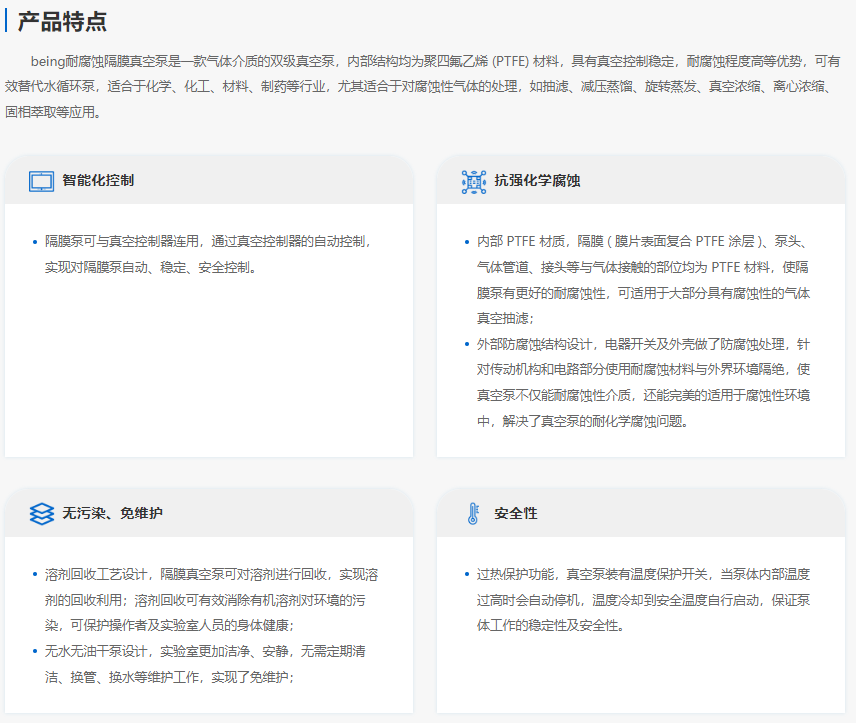Screen dimensions: 856x723
Task: Click the monitor icon beside 智能化控制
Action: (x=41, y=181)
